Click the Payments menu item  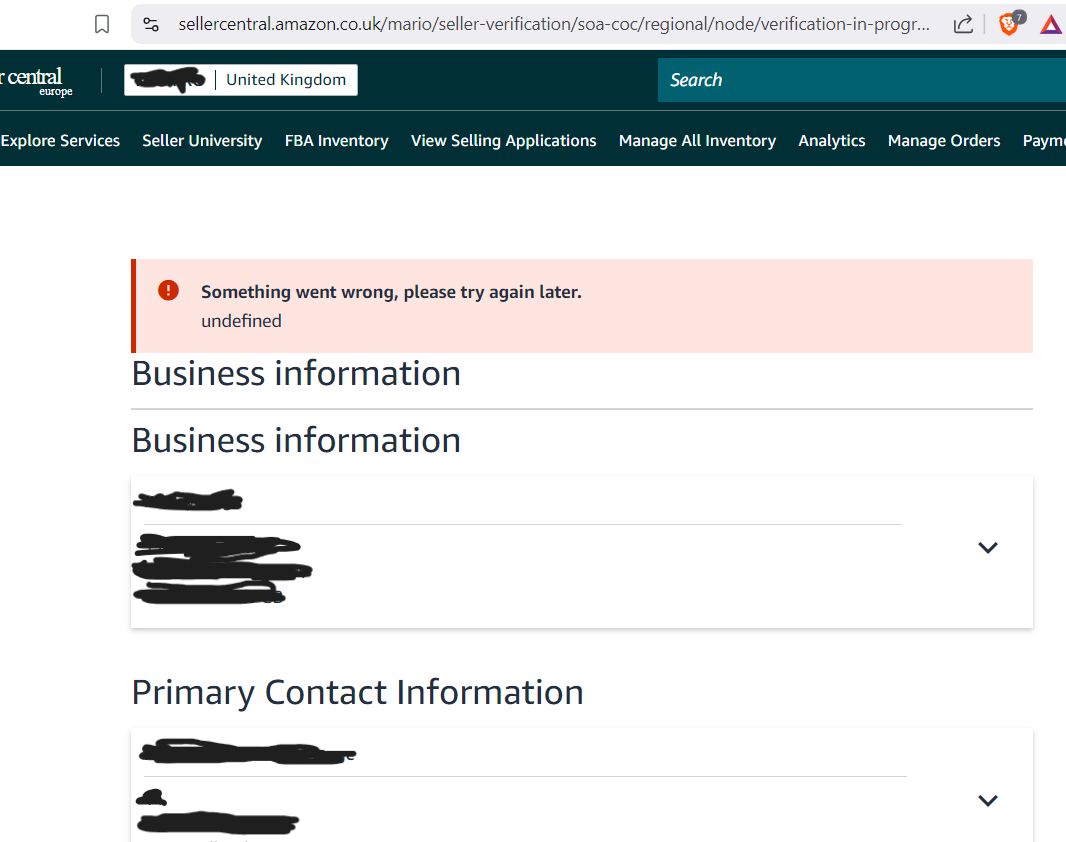pos(1044,141)
